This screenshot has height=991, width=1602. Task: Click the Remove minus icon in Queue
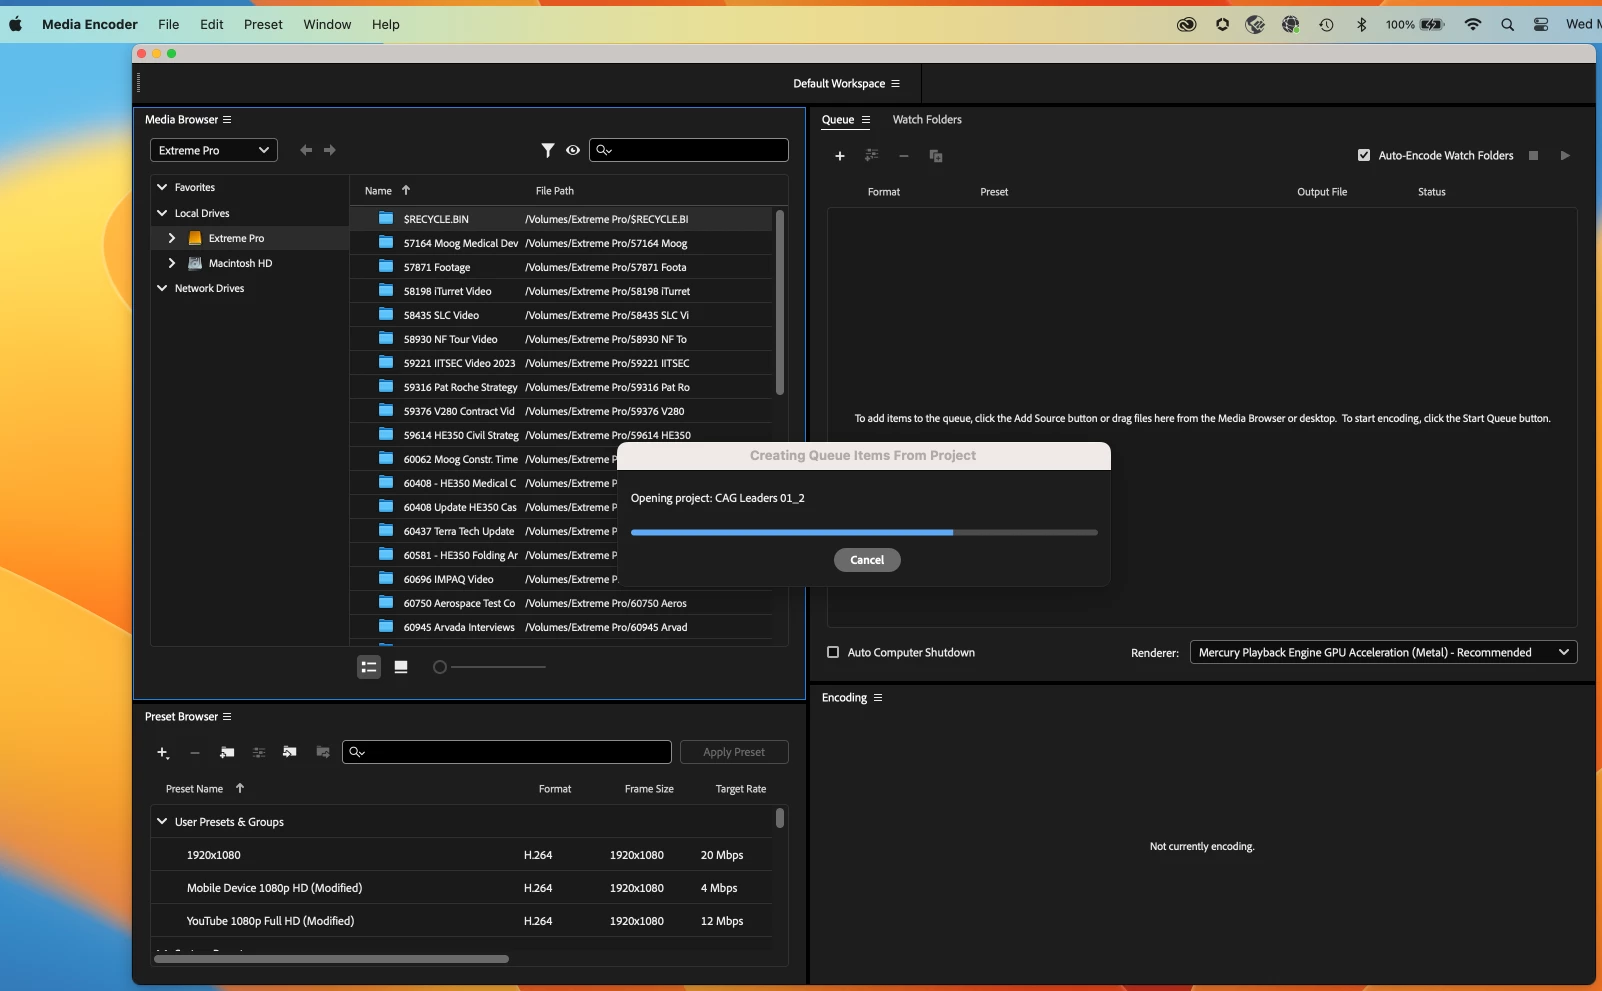click(904, 156)
